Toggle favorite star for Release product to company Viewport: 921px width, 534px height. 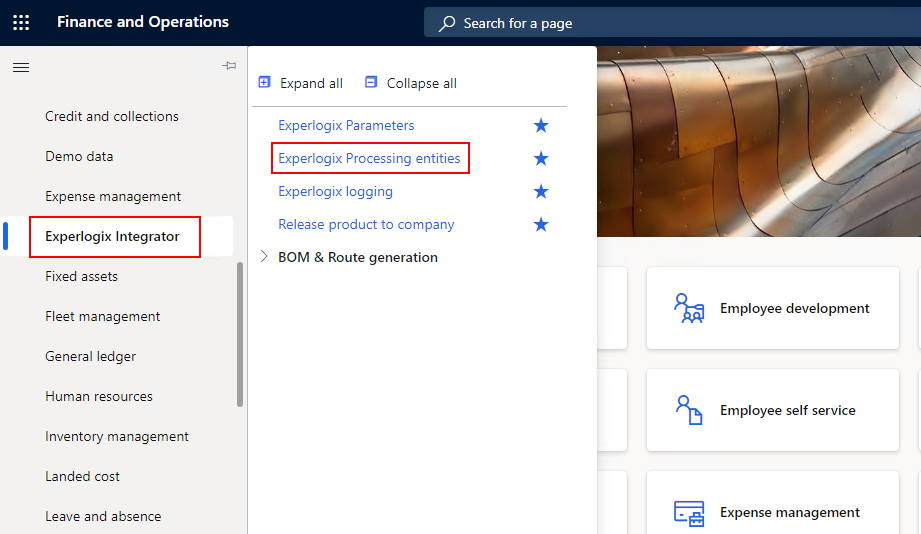tap(541, 224)
